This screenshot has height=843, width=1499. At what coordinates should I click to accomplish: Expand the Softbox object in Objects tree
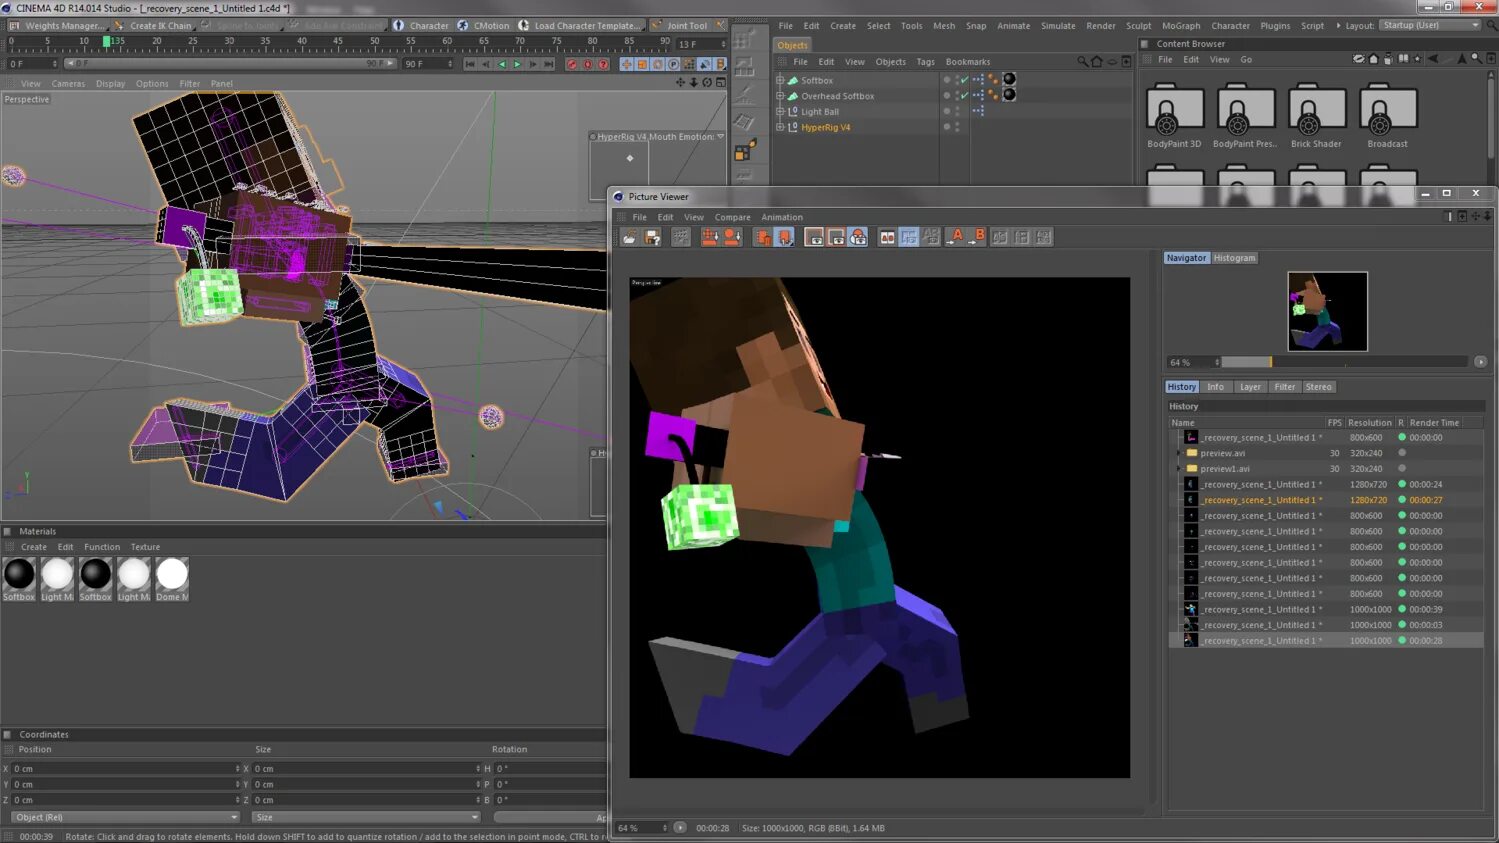(x=780, y=80)
